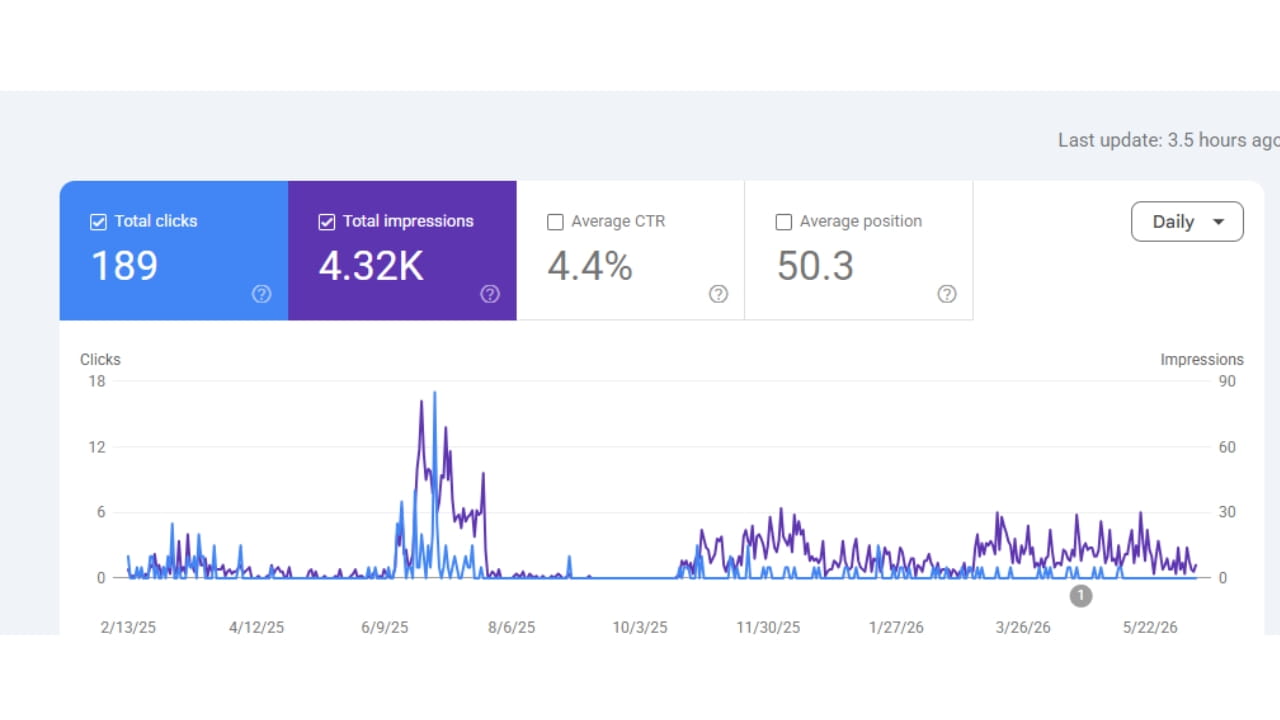Enable the Average CTR checkbox
The width and height of the screenshot is (1280, 720).
555,222
